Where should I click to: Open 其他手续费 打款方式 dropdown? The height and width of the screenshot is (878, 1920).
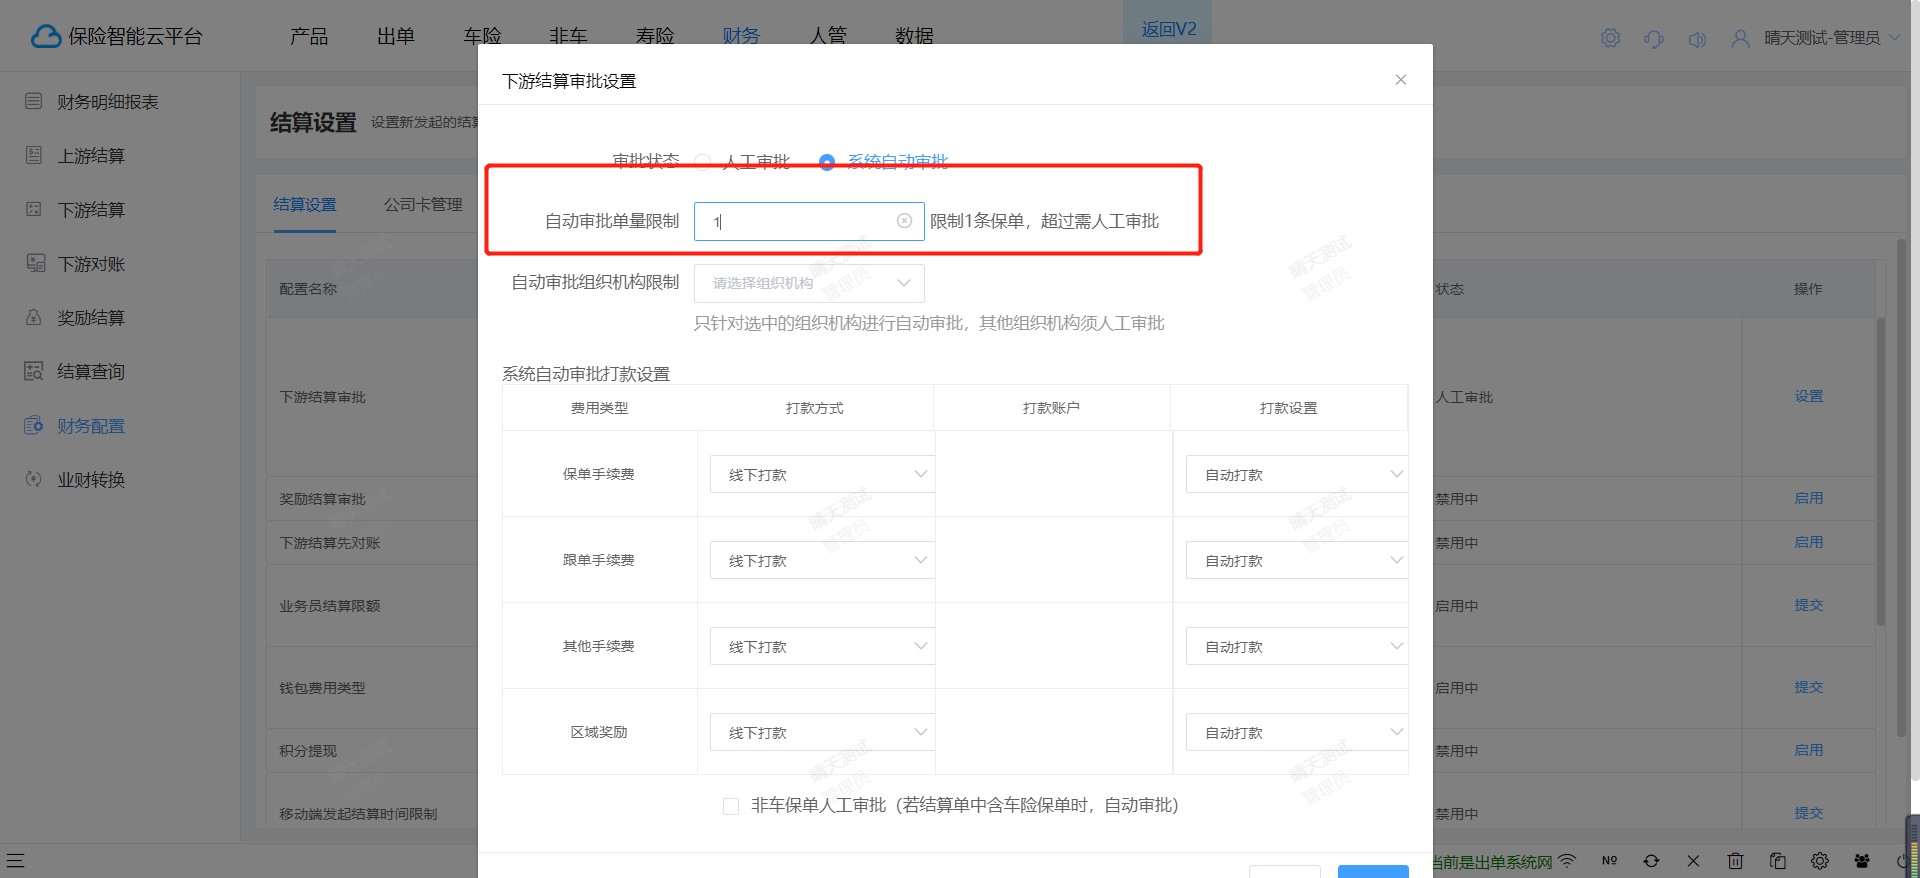(822, 646)
